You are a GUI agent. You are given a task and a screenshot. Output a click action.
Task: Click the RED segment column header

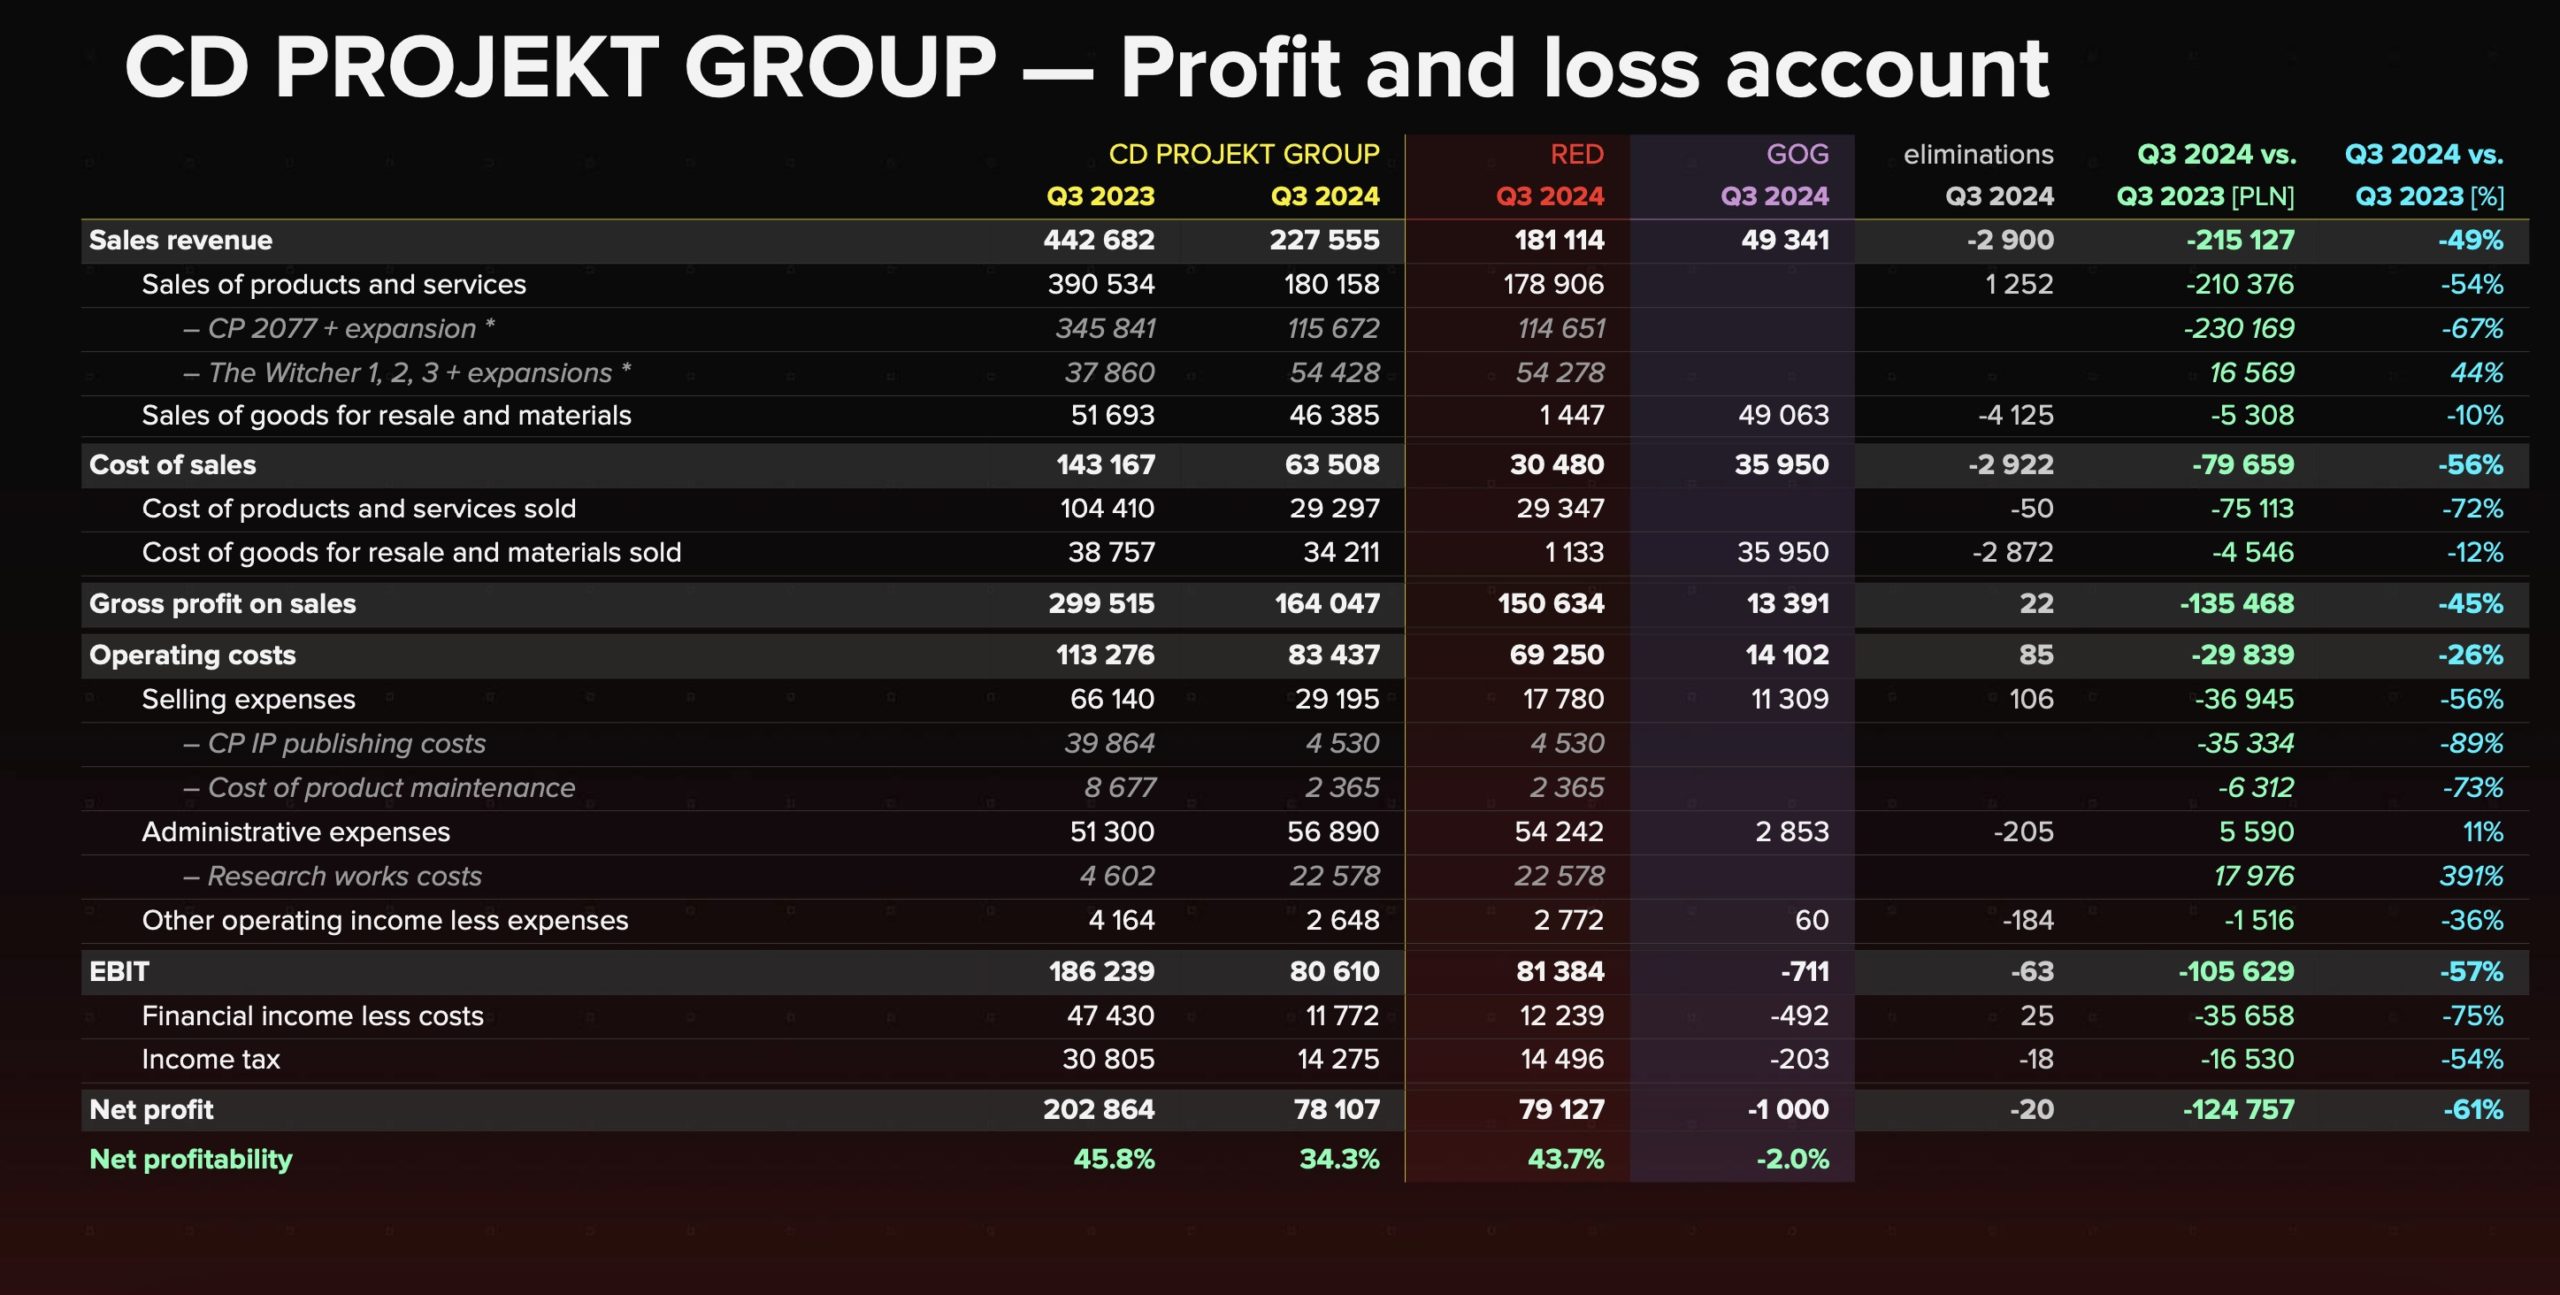pos(1576,154)
